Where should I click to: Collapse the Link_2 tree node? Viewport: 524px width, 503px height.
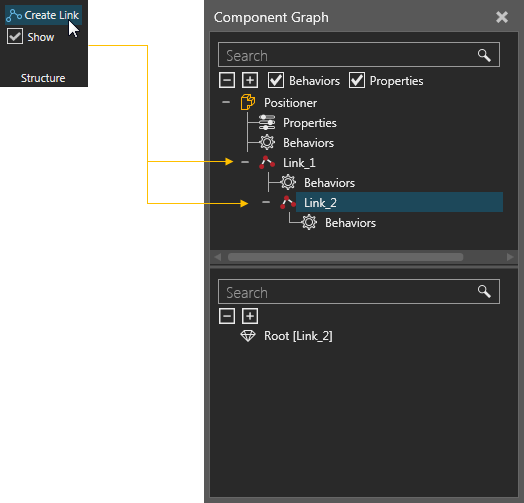pos(266,202)
